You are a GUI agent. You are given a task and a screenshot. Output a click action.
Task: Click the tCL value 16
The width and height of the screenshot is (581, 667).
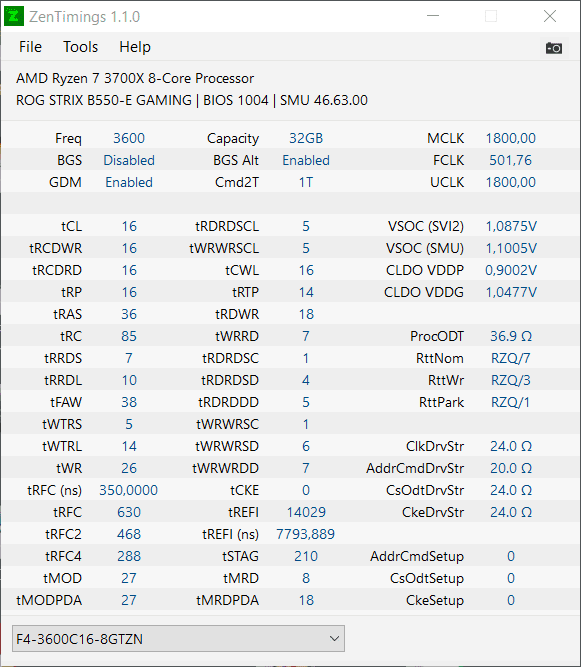coord(129,226)
